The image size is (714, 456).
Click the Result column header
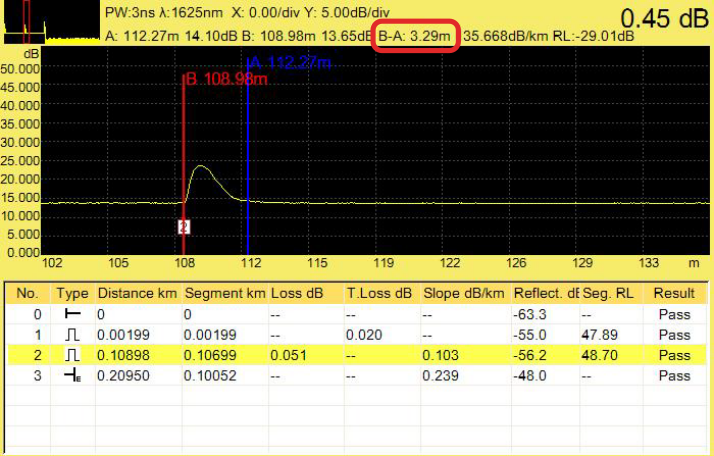coord(674,293)
